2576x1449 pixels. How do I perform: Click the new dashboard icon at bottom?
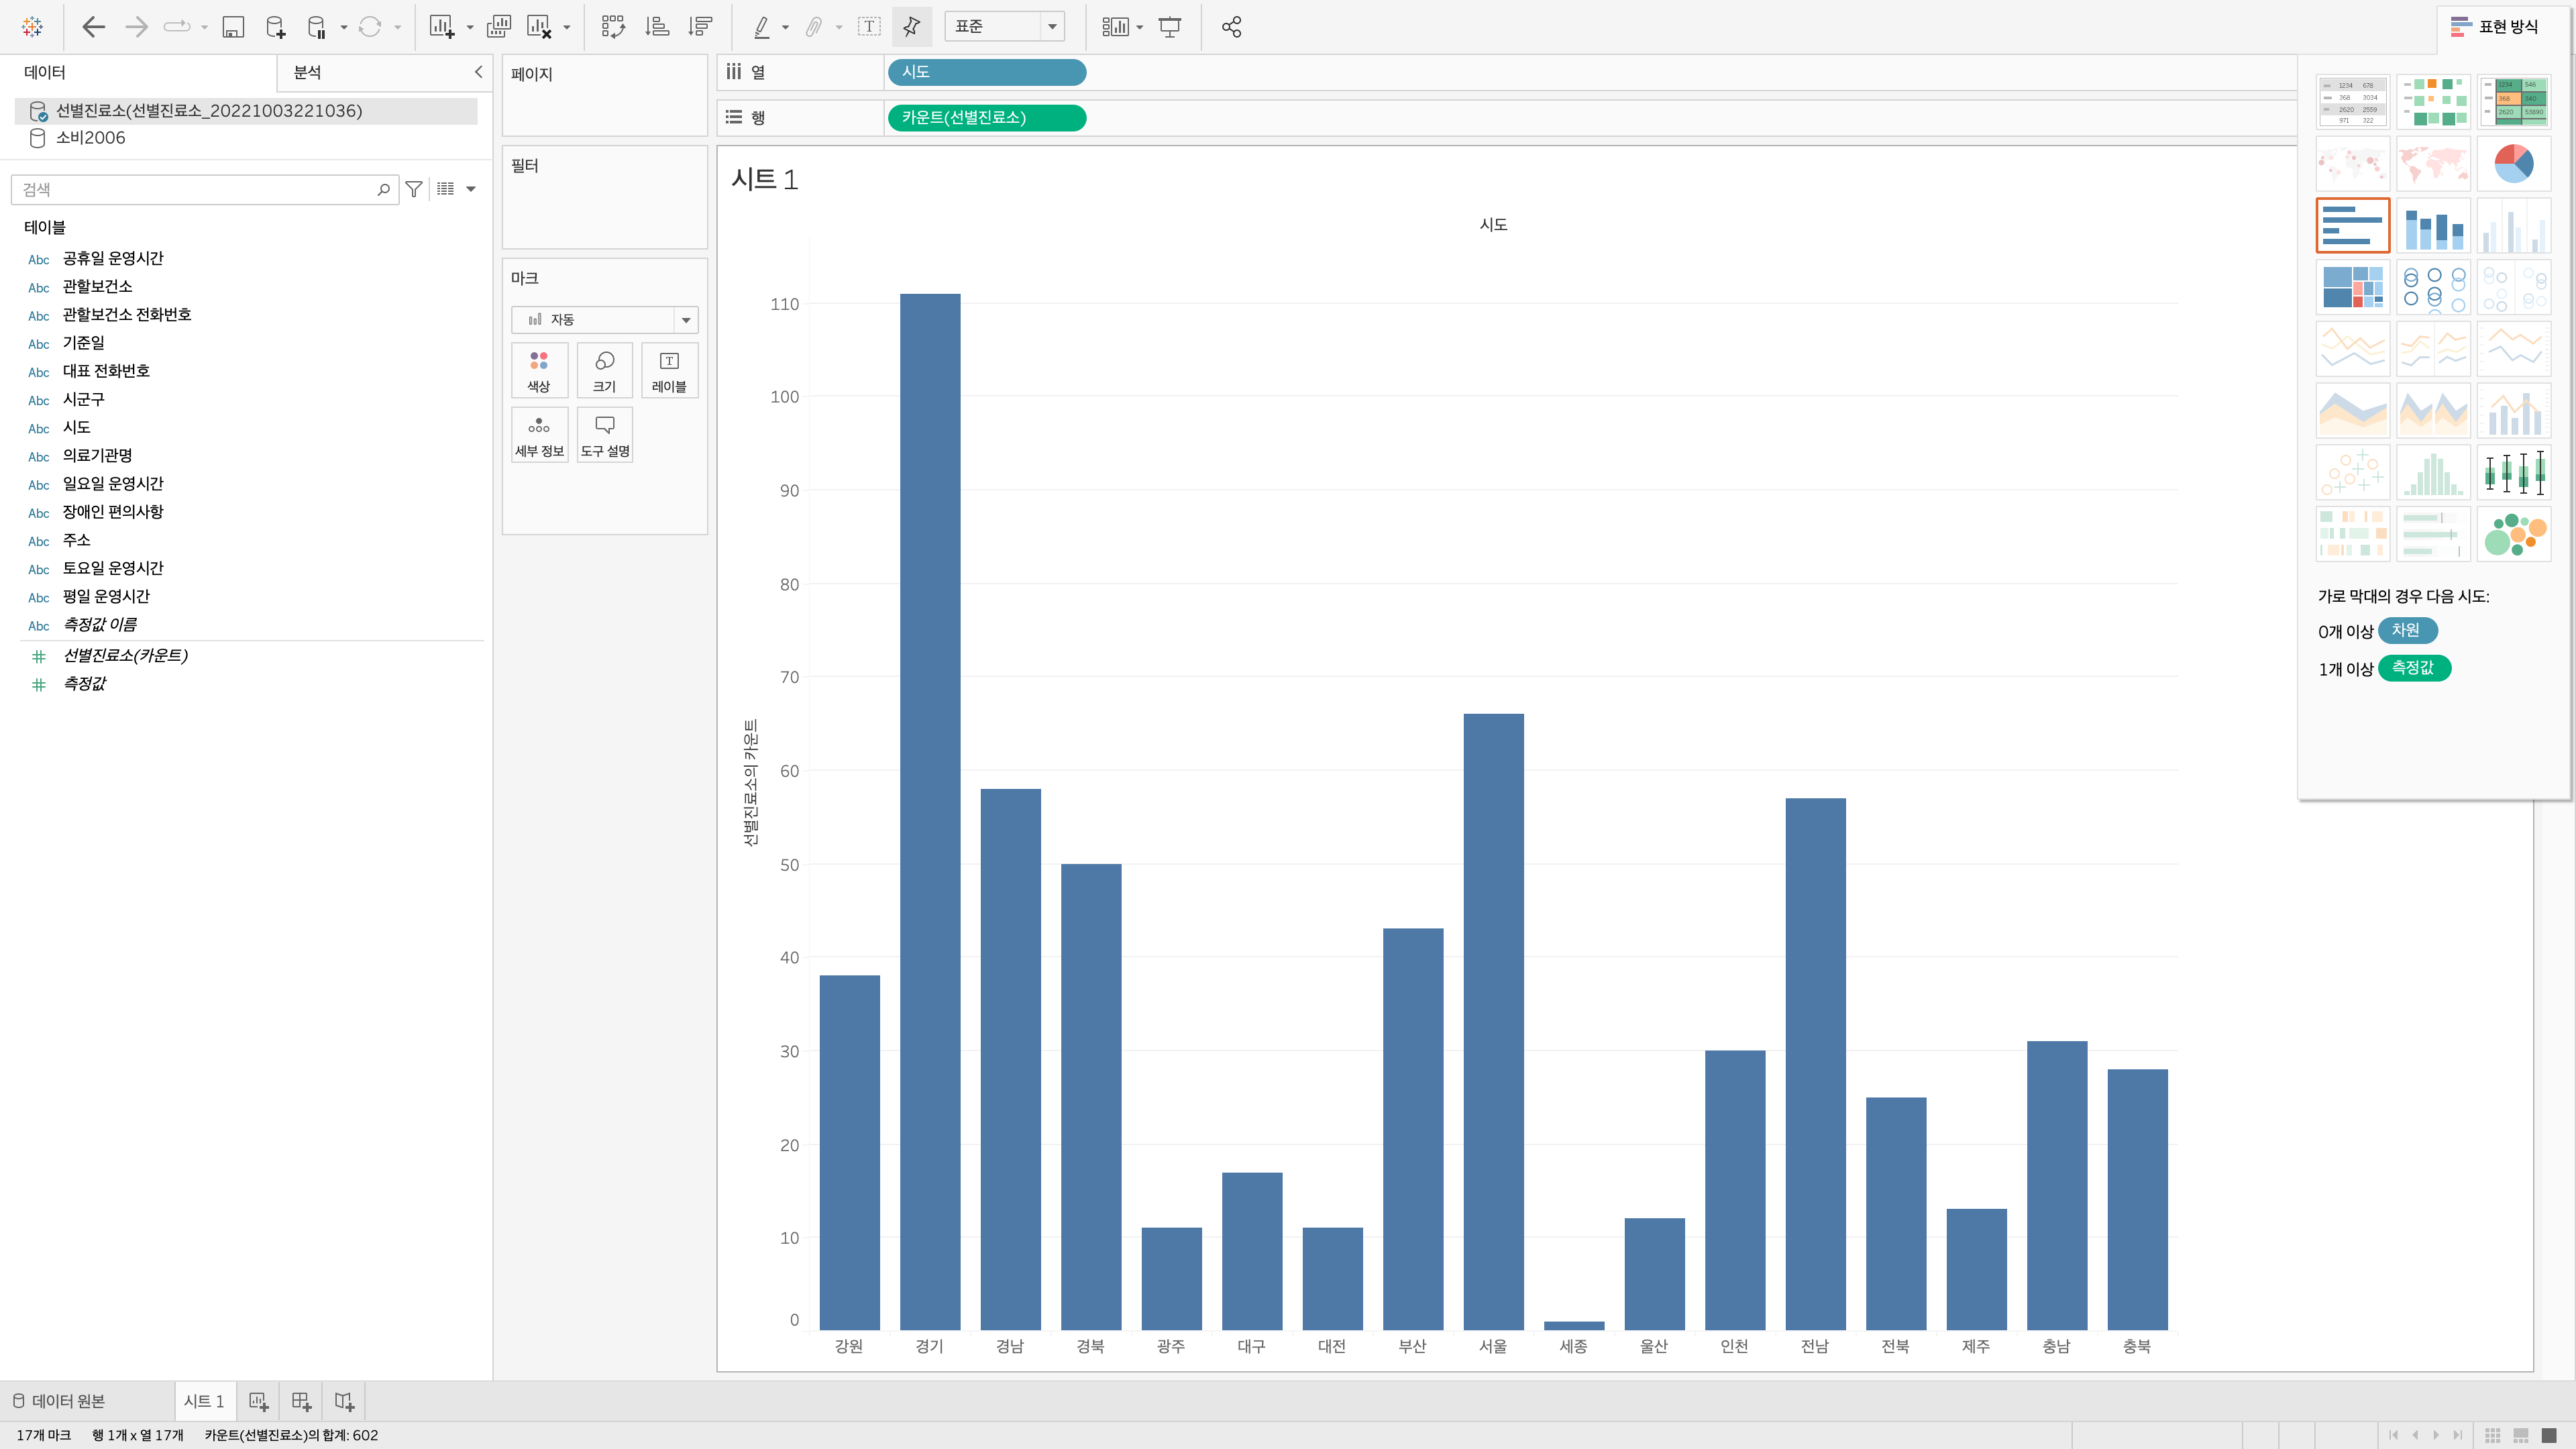(x=301, y=1401)
